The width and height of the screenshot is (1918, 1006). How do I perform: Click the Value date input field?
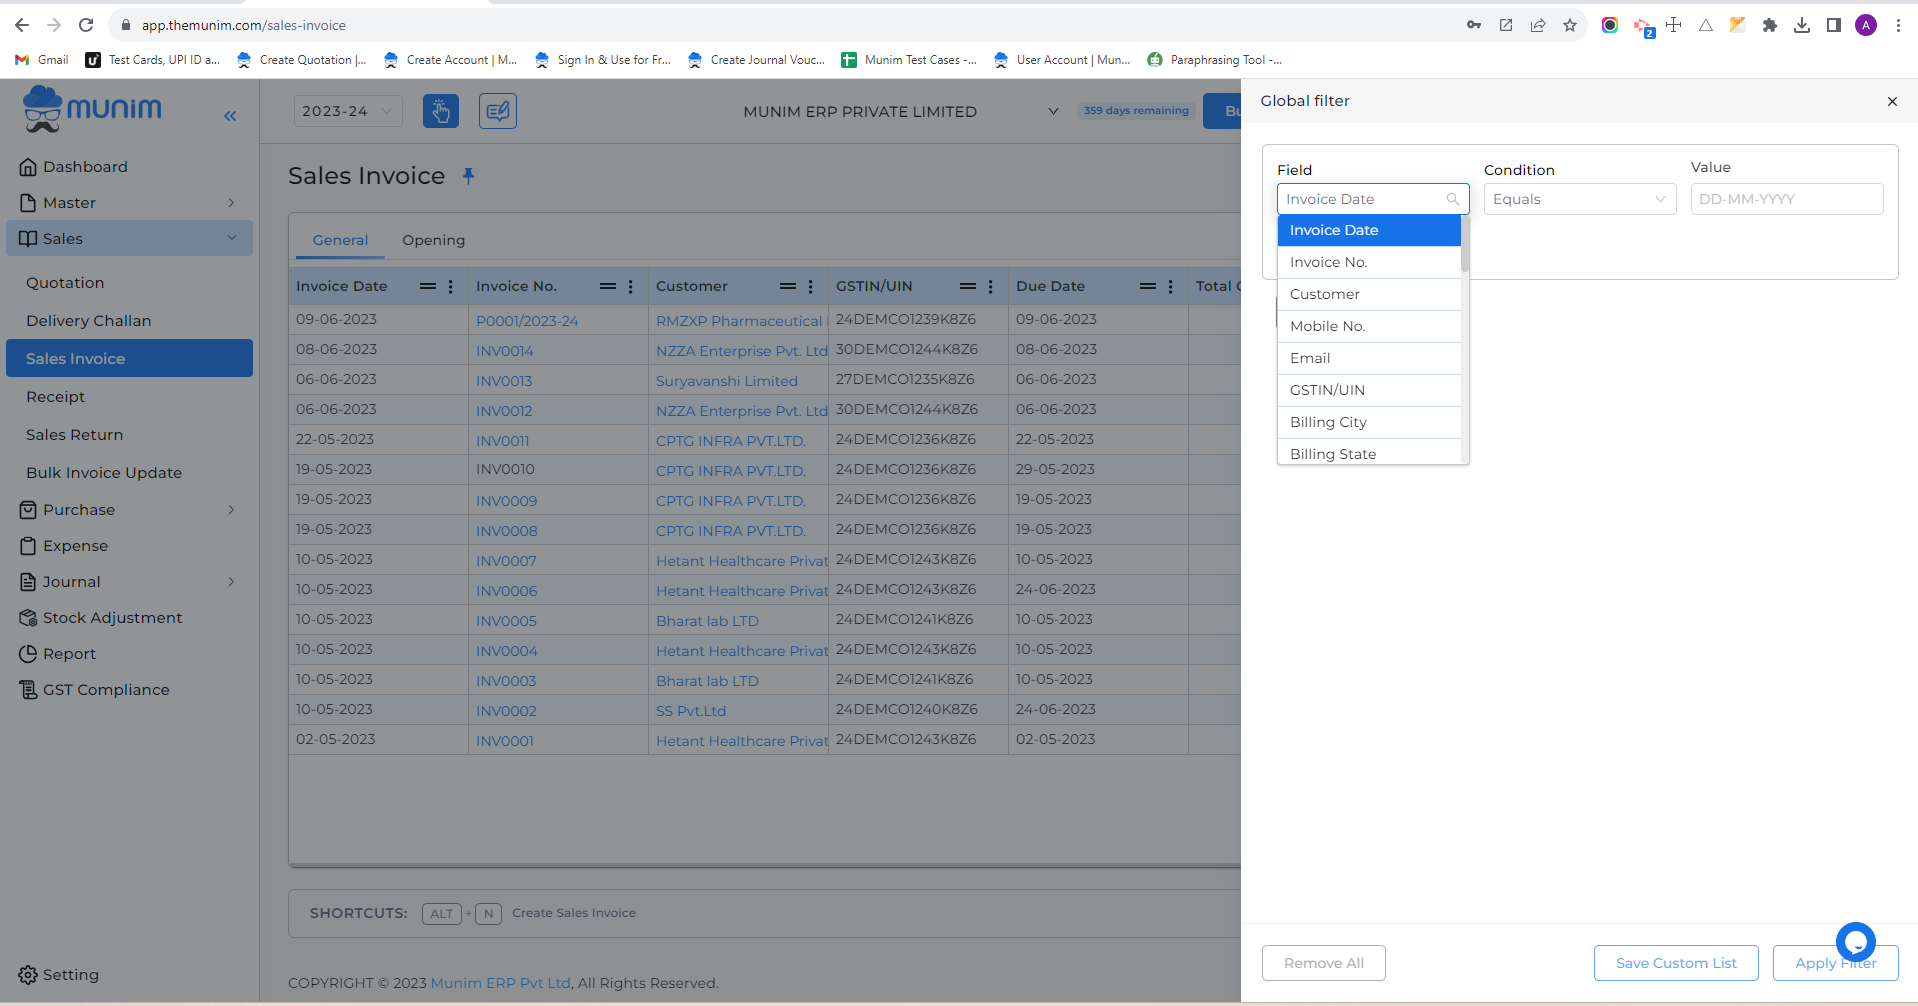click(1786, 199)
